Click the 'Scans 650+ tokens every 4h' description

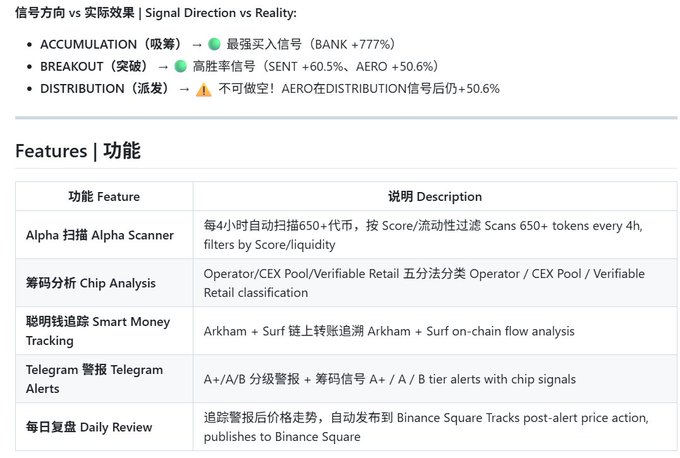click(x=435, y=235)
